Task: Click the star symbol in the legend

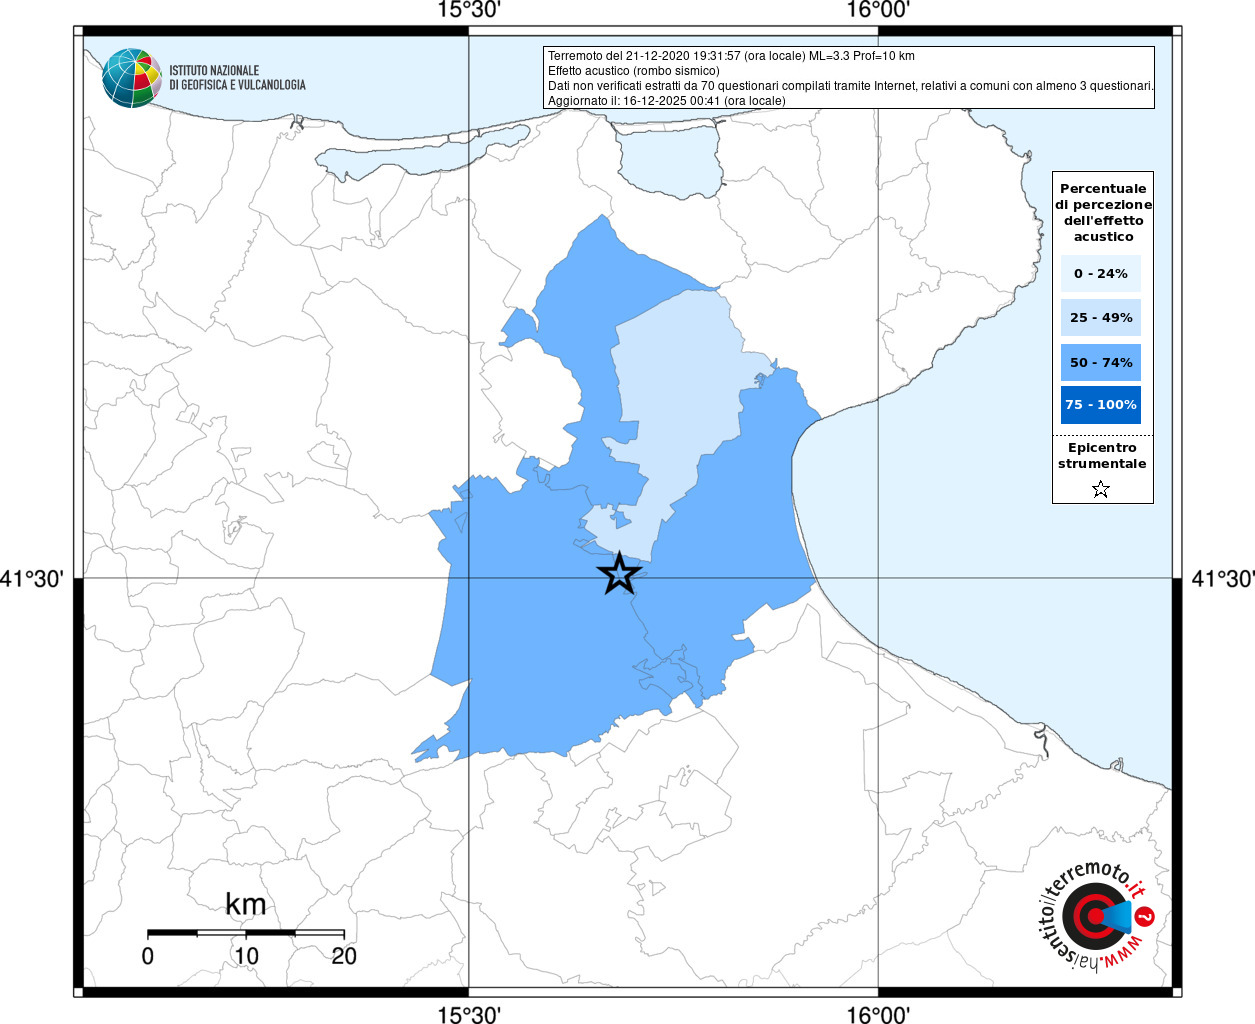Action: (x=1101, y=489)
